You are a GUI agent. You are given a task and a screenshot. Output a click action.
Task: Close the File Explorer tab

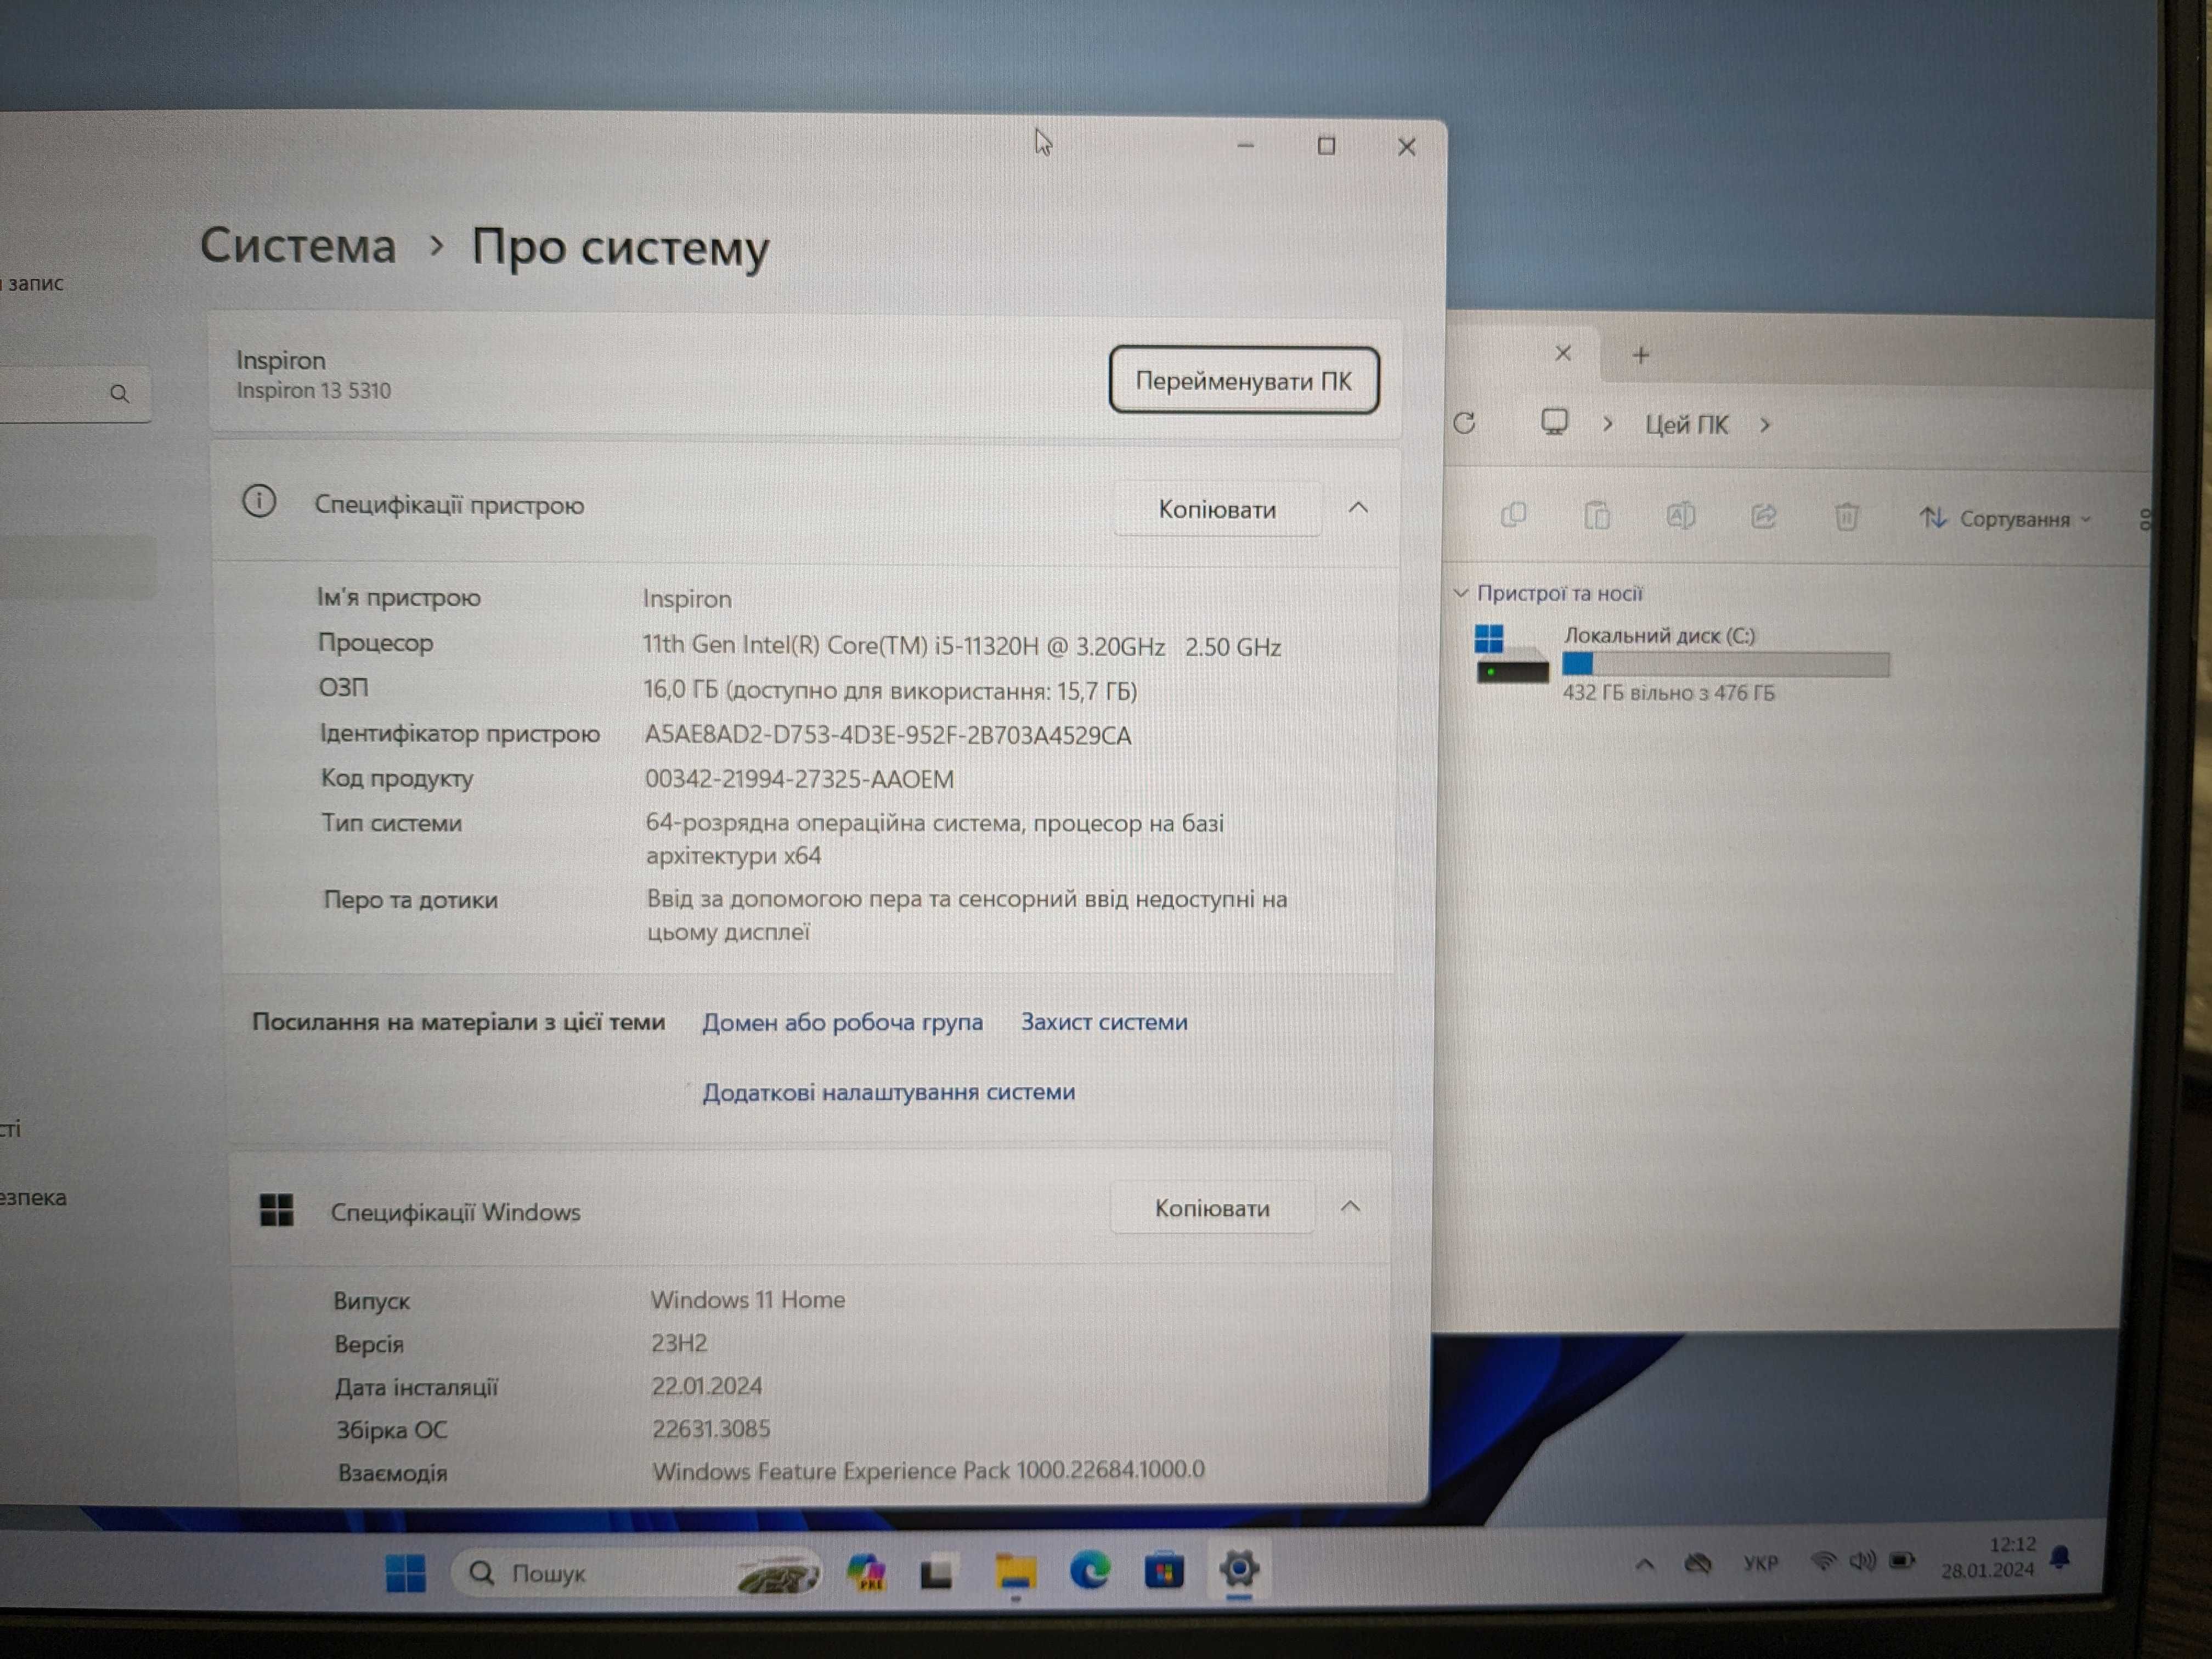pyautogui.click(x=1563, y=353)
